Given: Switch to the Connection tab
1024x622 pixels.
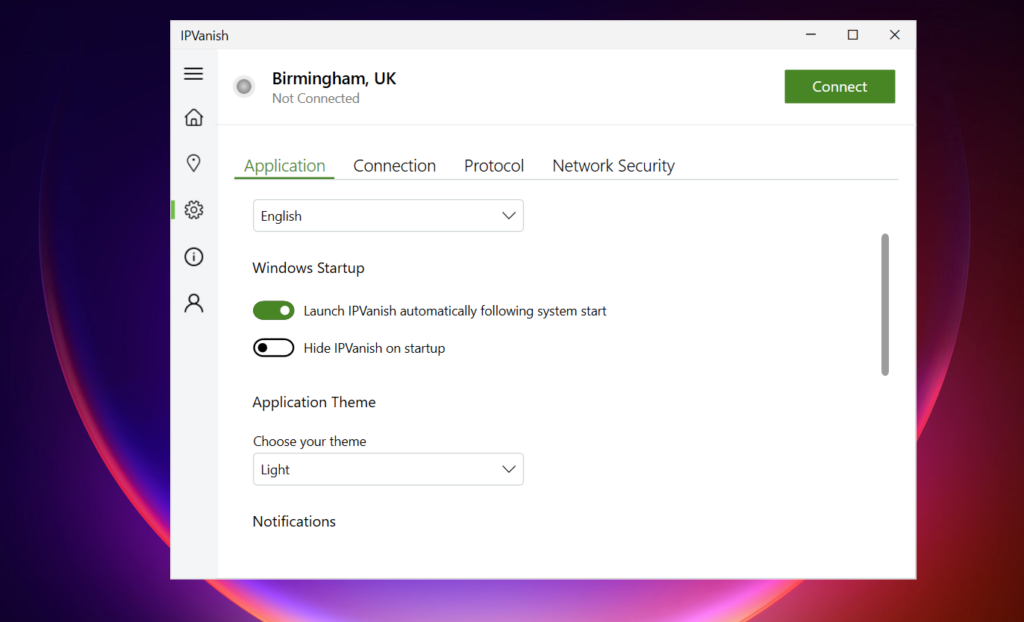Looking at the screenshot, I should [x=394, y=166].
